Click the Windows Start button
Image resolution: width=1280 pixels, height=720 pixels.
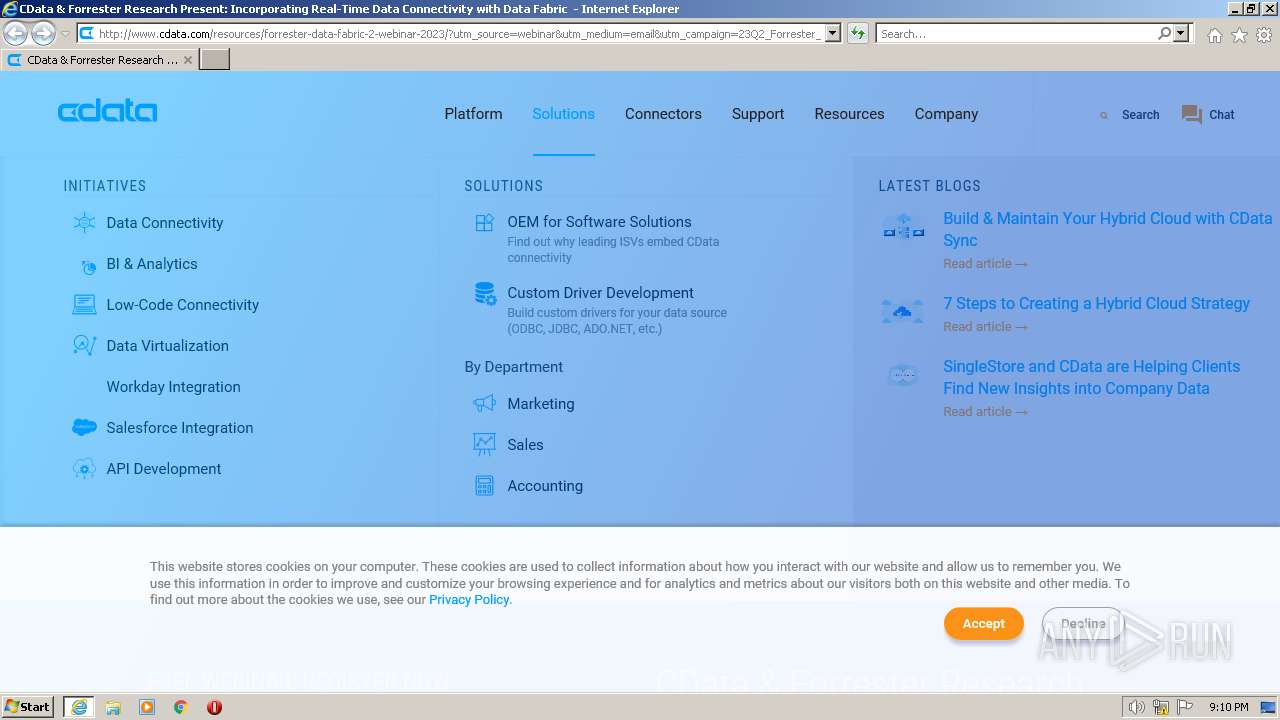pos(27,707)
